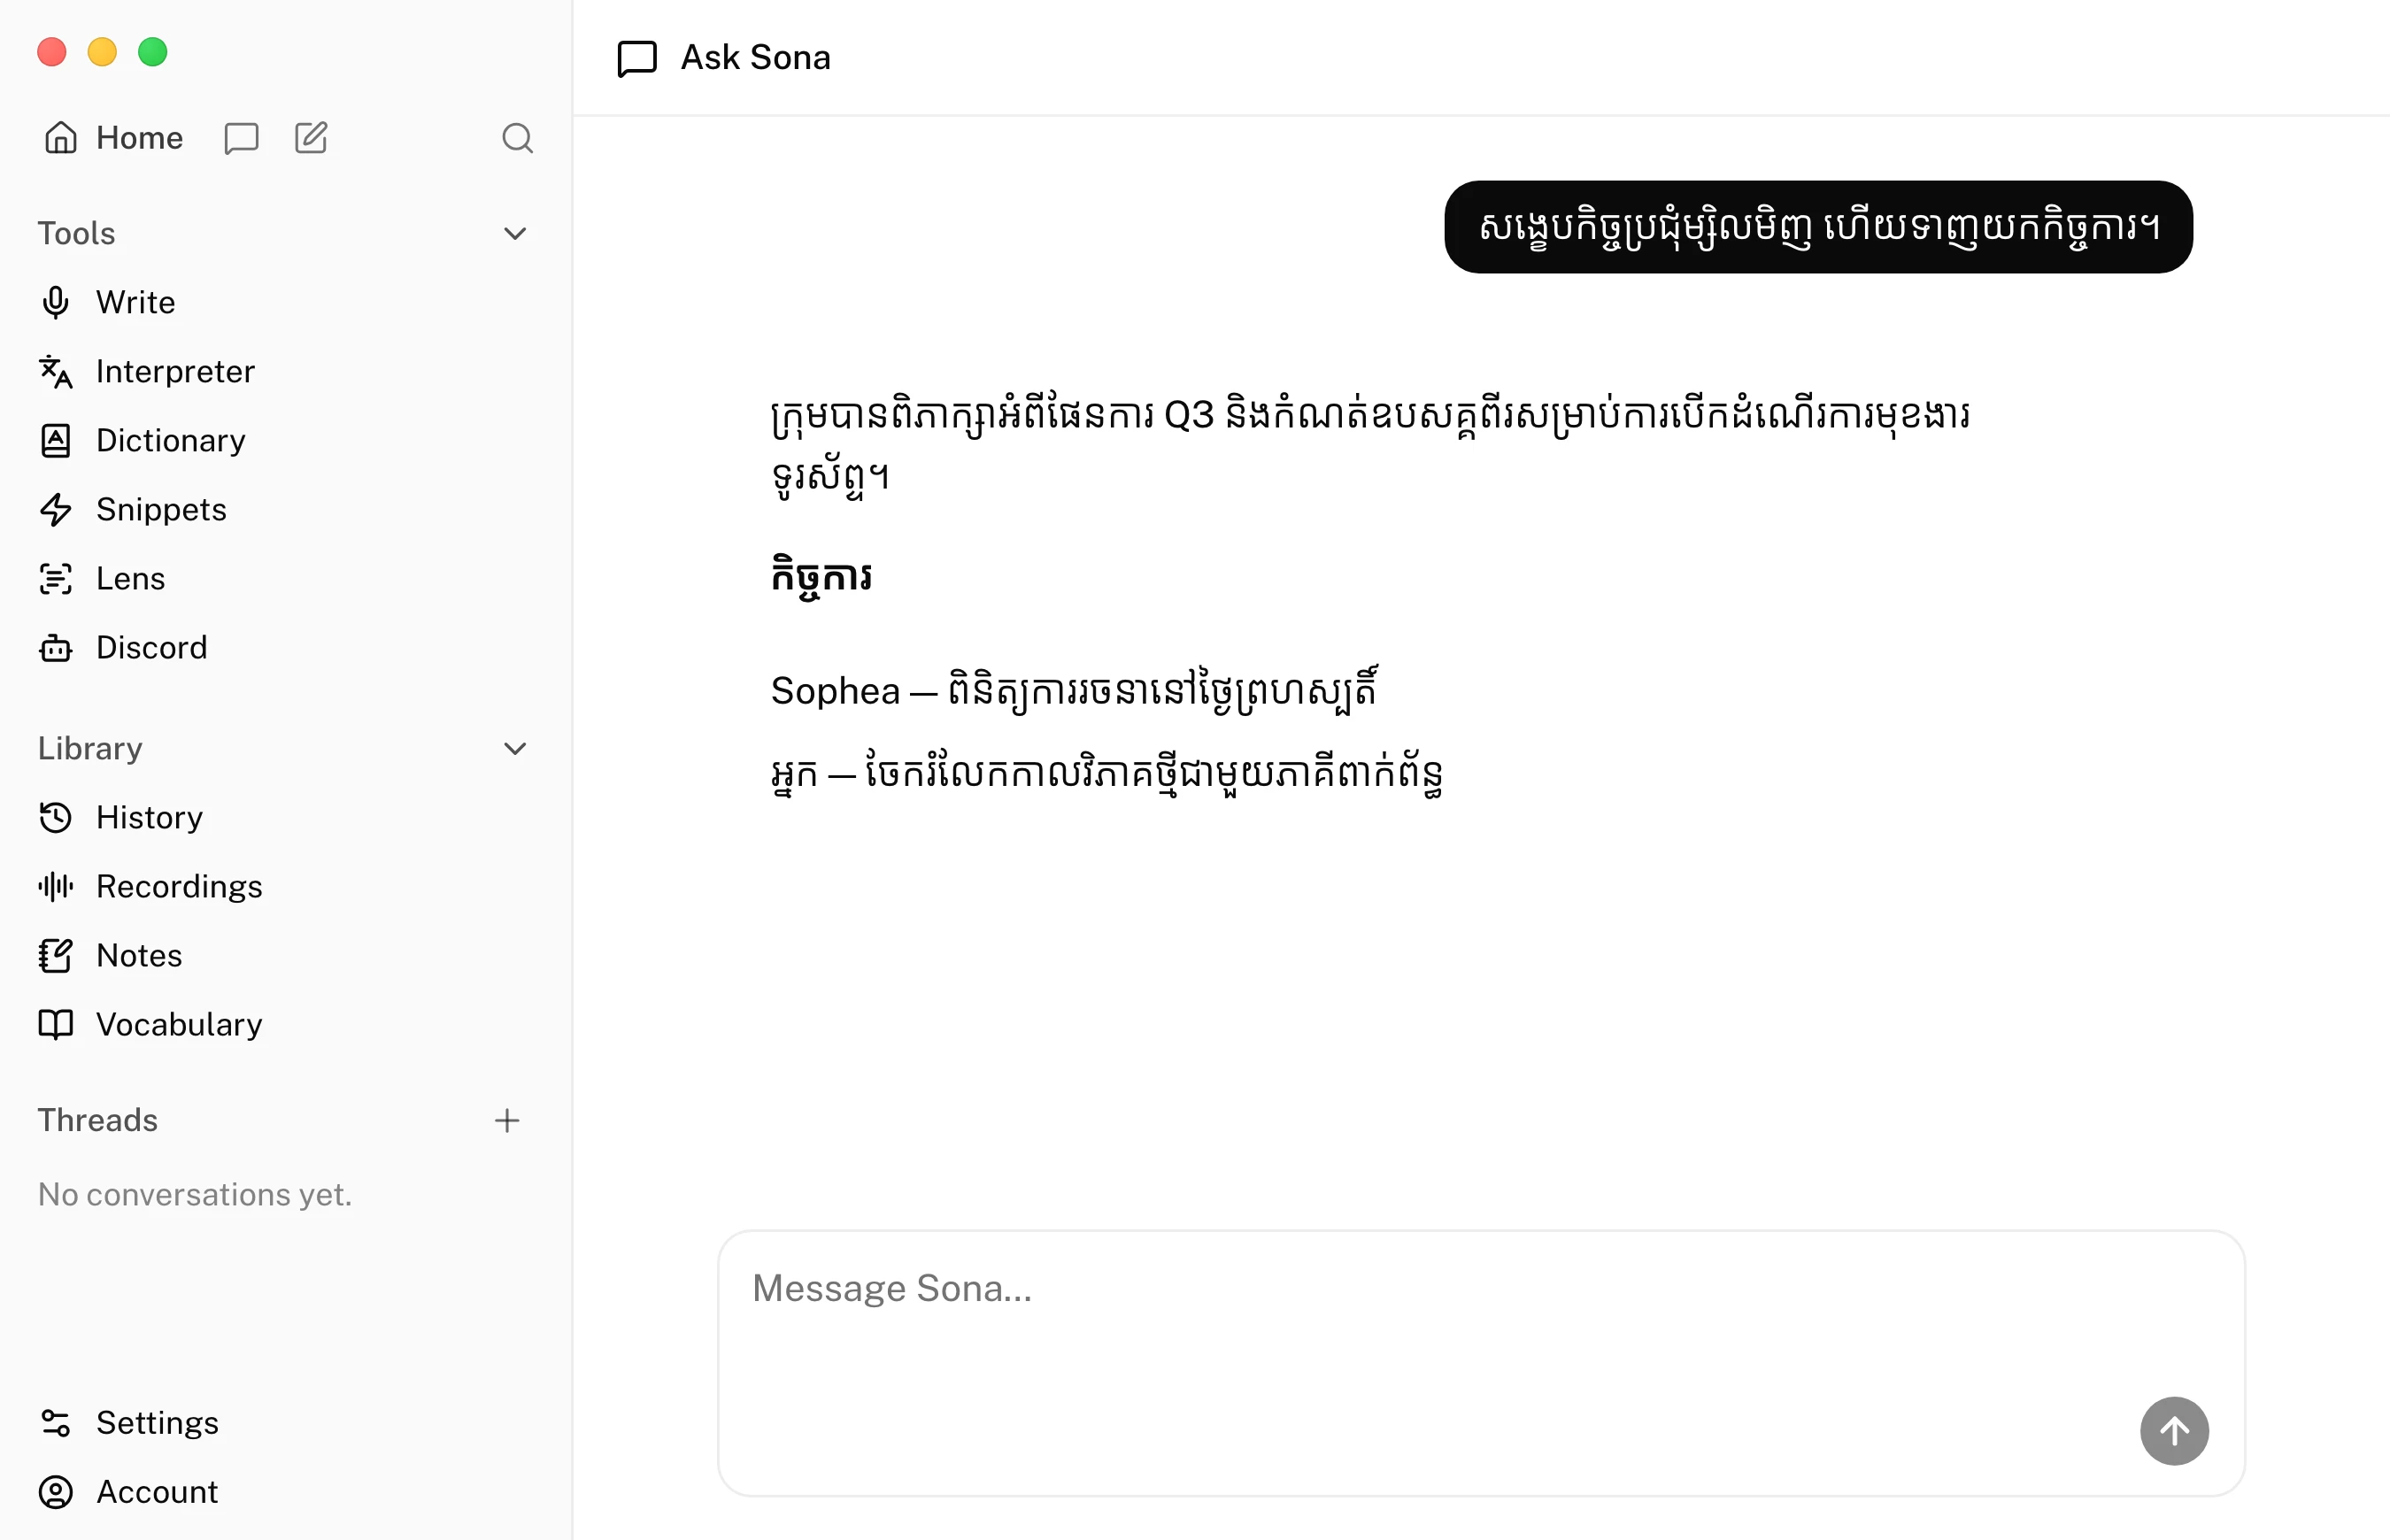
Task: Click the Discord bot icon
Action: tap(56, 647)
